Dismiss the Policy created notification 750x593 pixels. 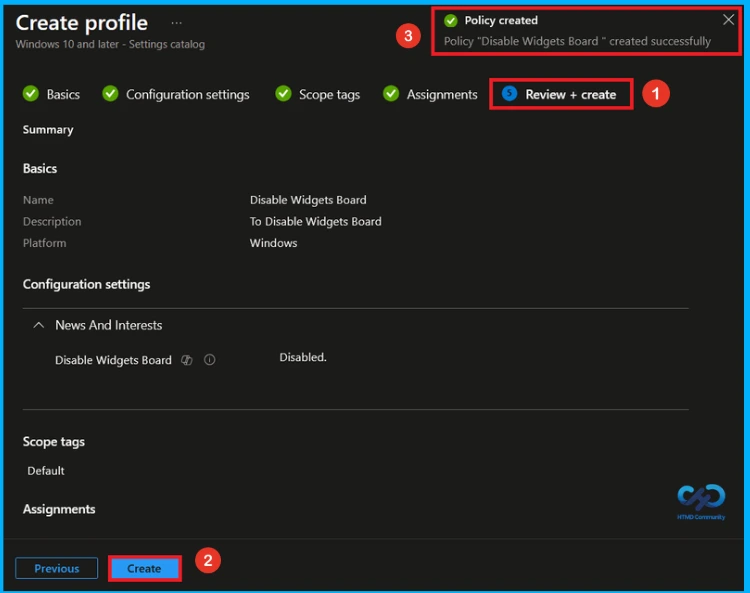[728, 20]
